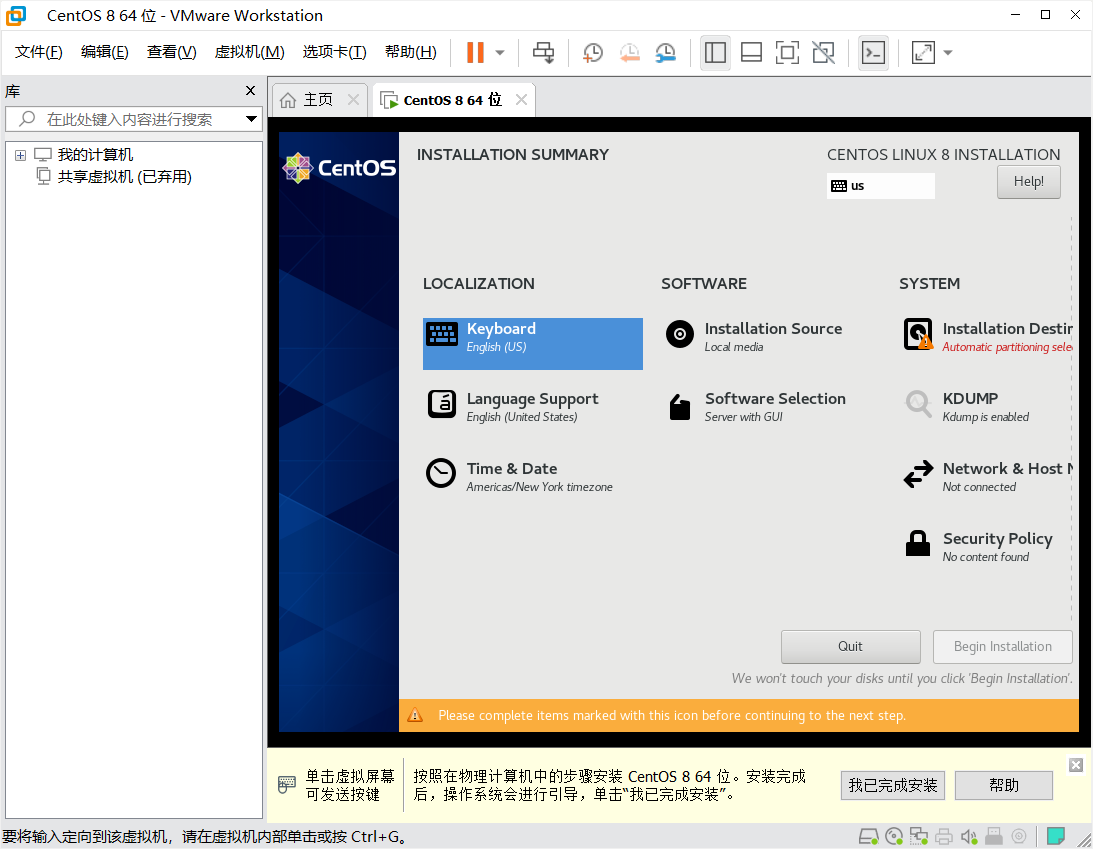
Task: Open Software Selection package icon
Action: coord(680,406)
